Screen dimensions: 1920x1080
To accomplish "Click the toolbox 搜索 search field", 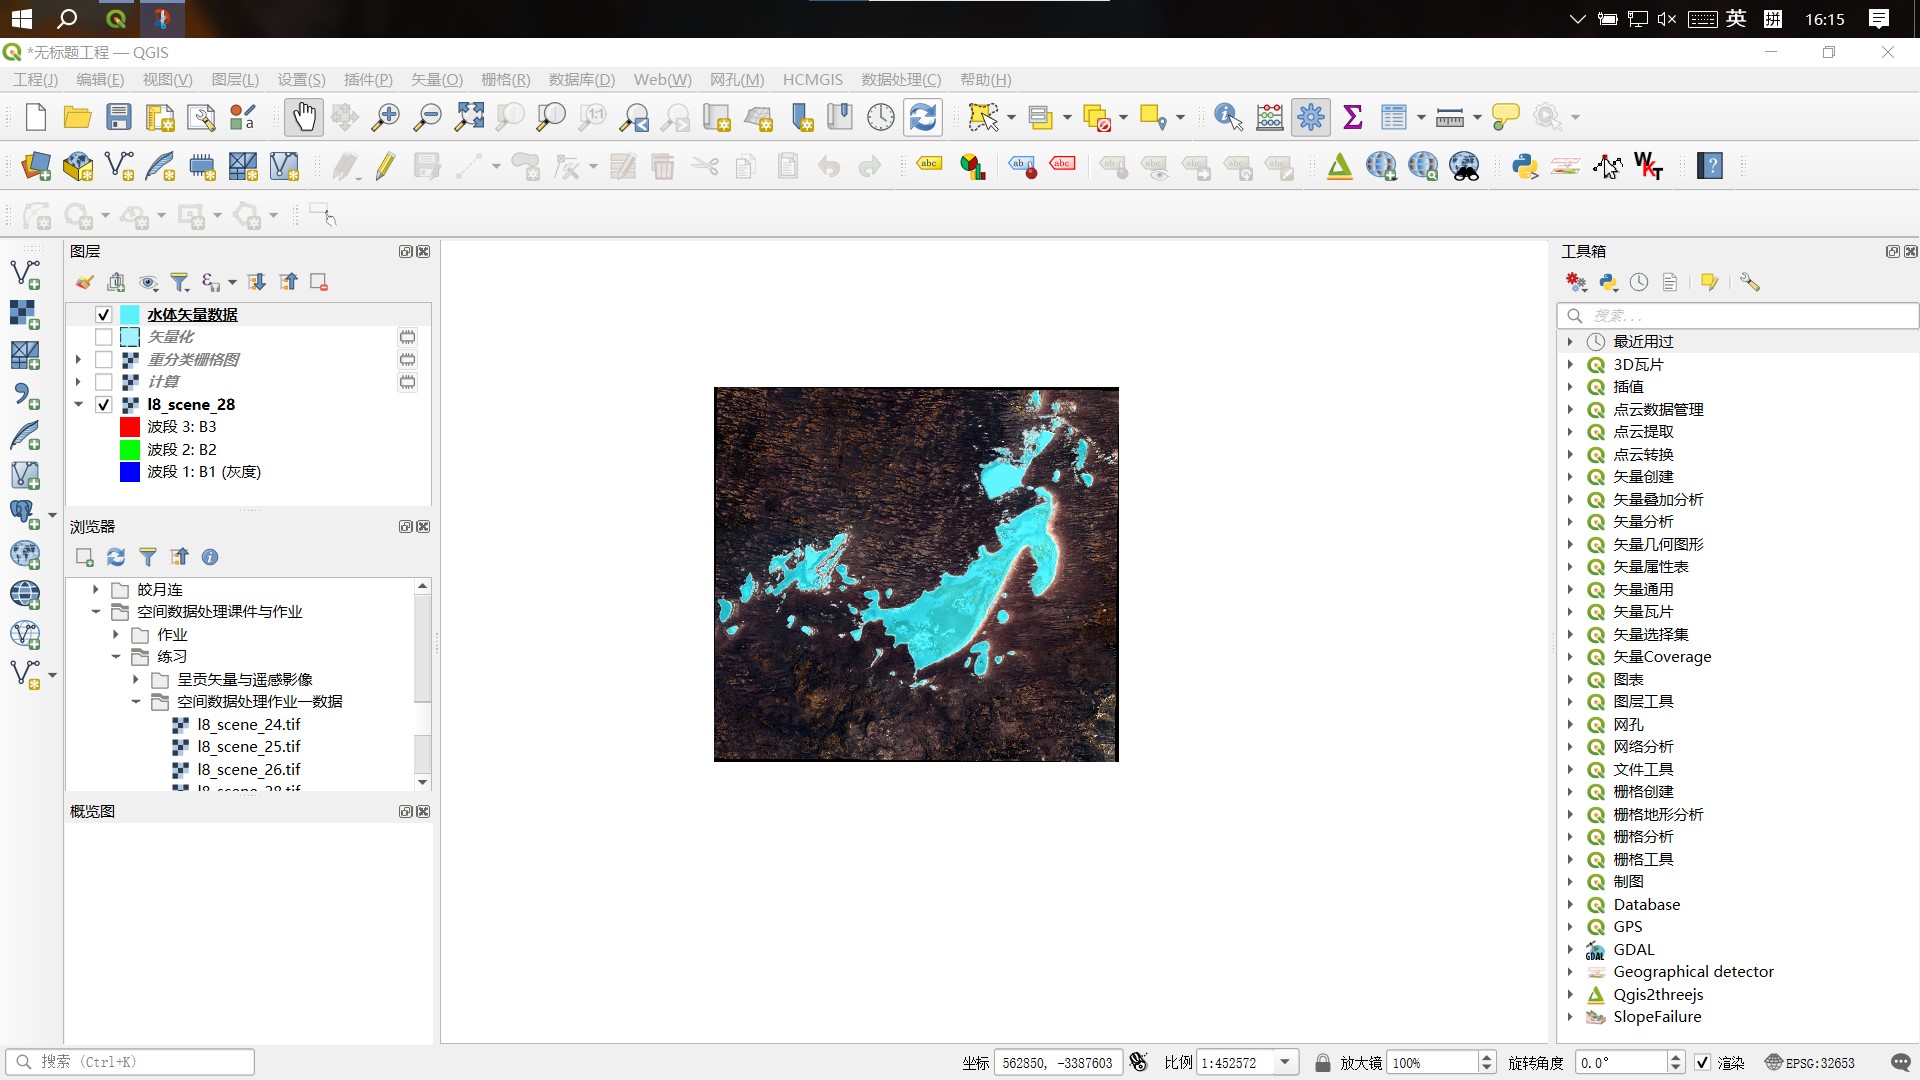I will tap(1738, 316).
